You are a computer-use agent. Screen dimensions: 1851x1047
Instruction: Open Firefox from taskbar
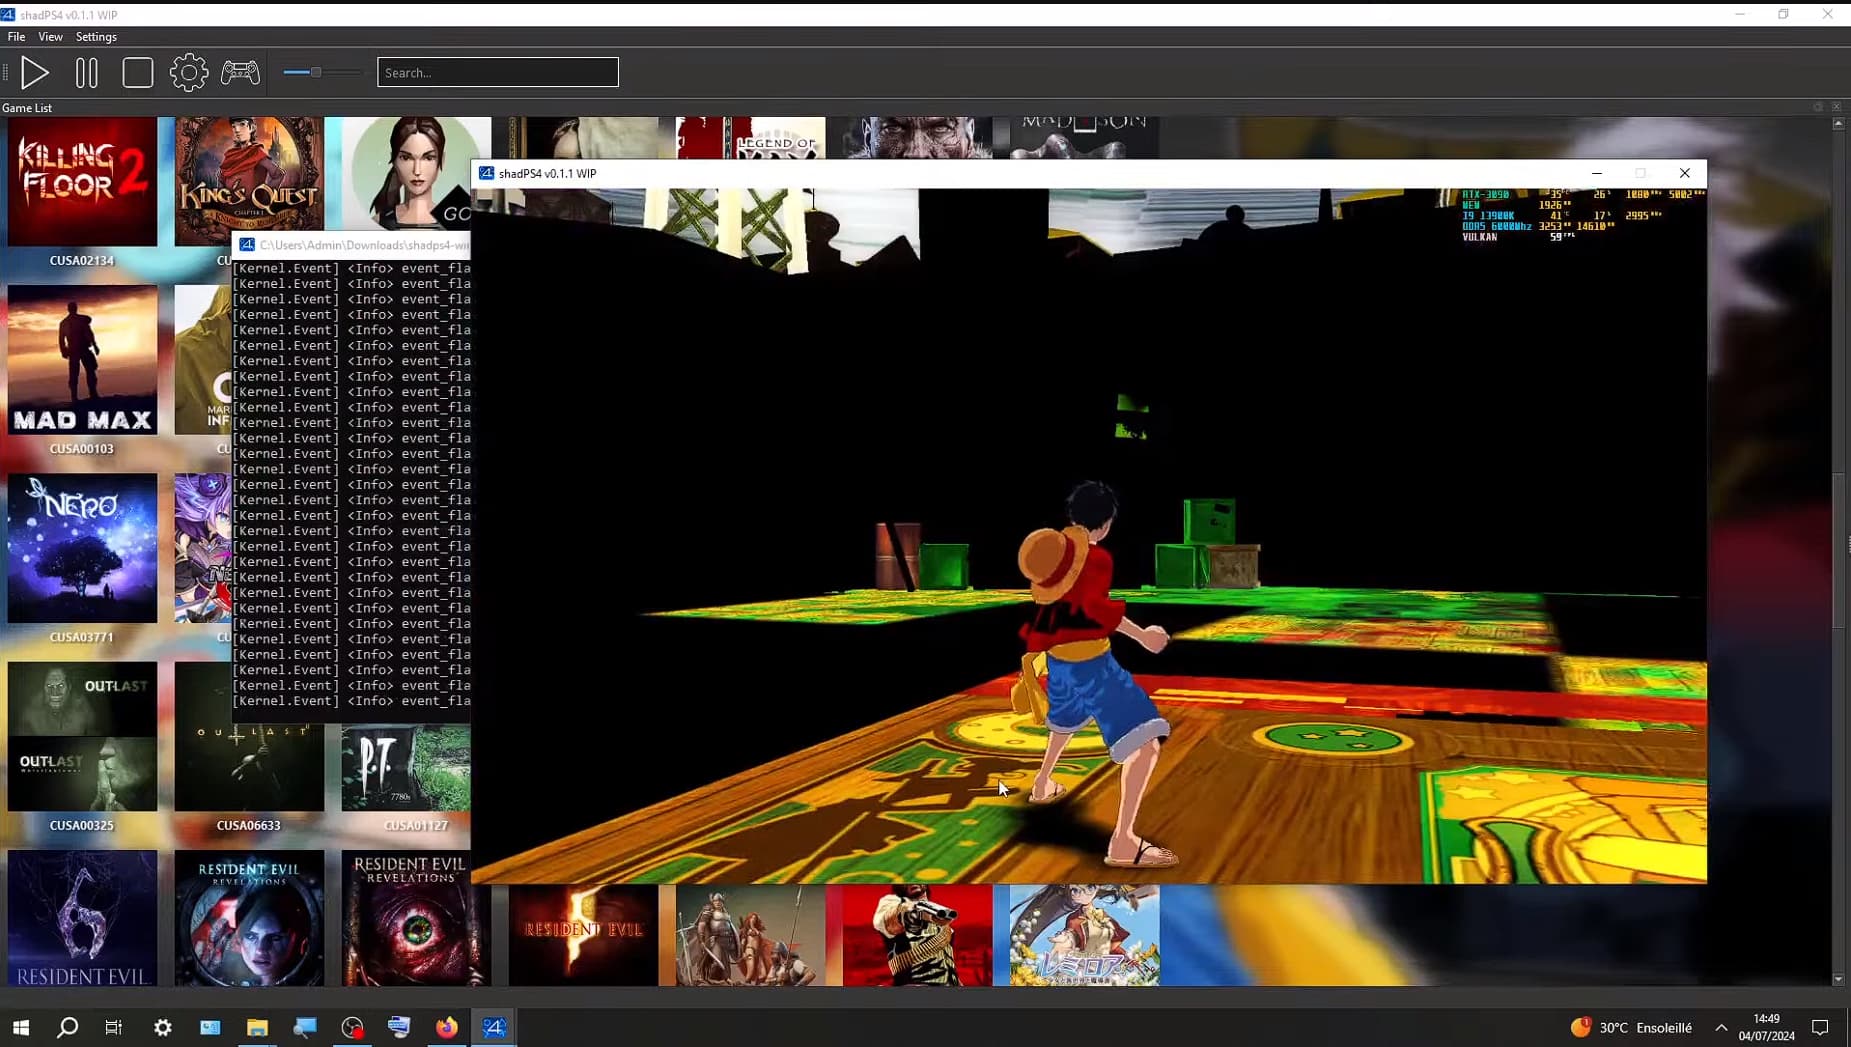coord(446,1027)
